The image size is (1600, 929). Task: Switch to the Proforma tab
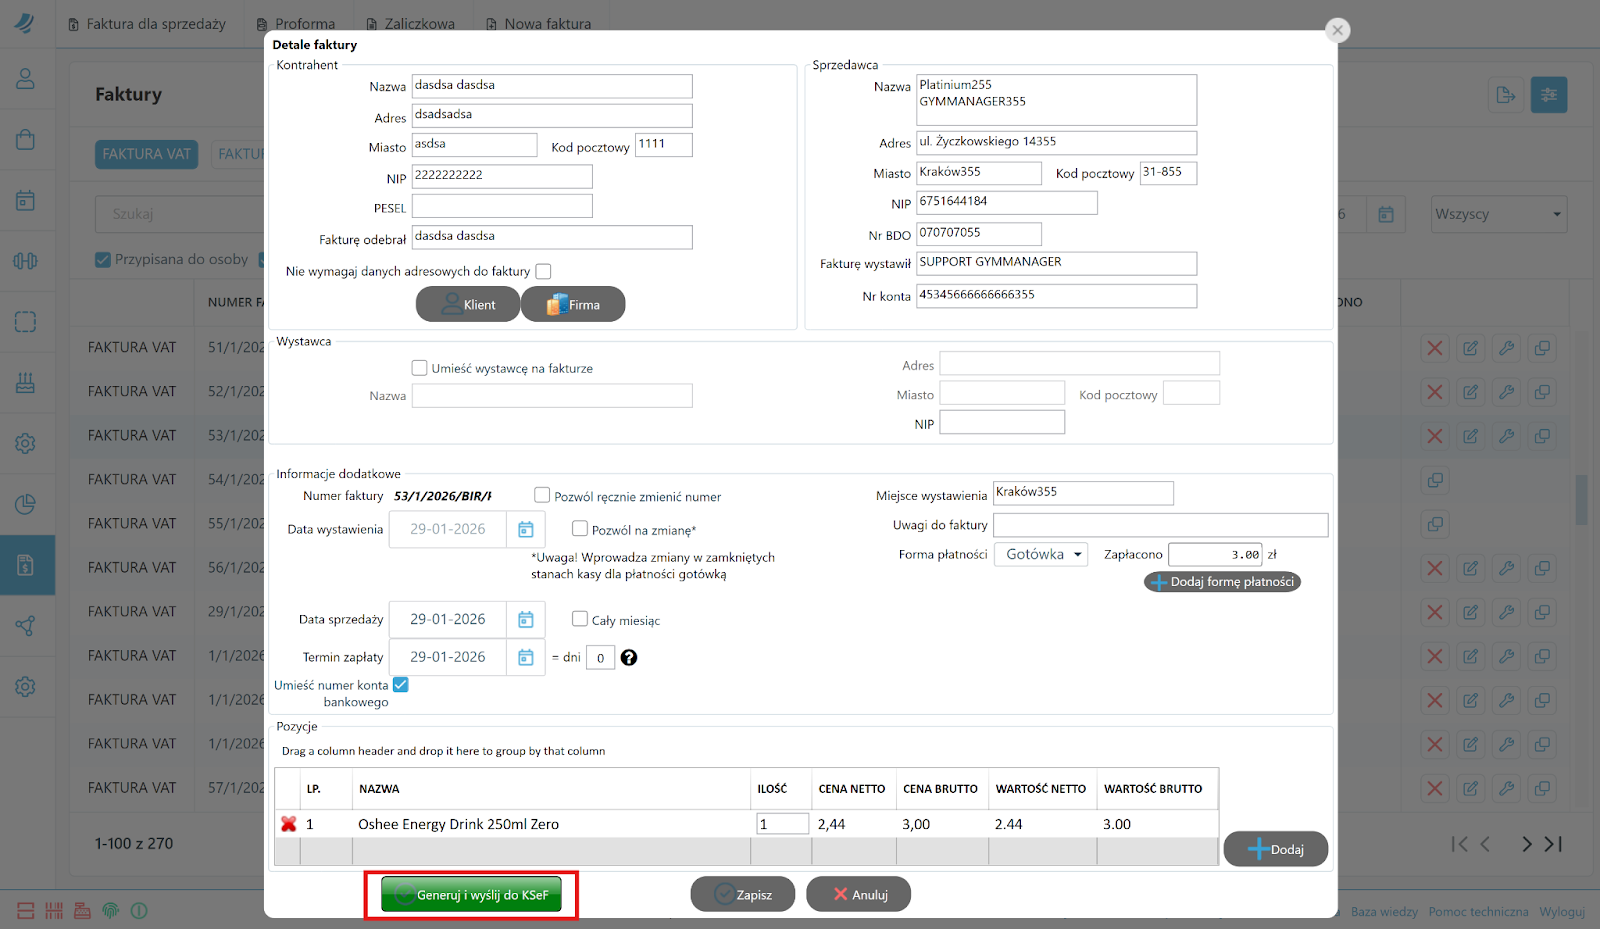point(296,23)
